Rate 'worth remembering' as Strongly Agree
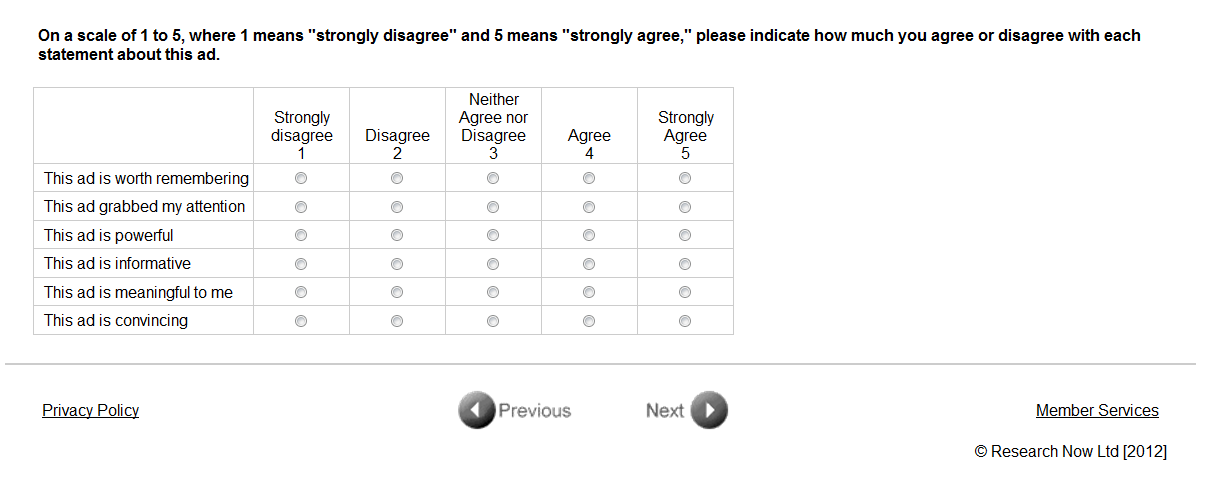Image resolution: width=1207 pixels, height=485 pixels. pos(685,178)
